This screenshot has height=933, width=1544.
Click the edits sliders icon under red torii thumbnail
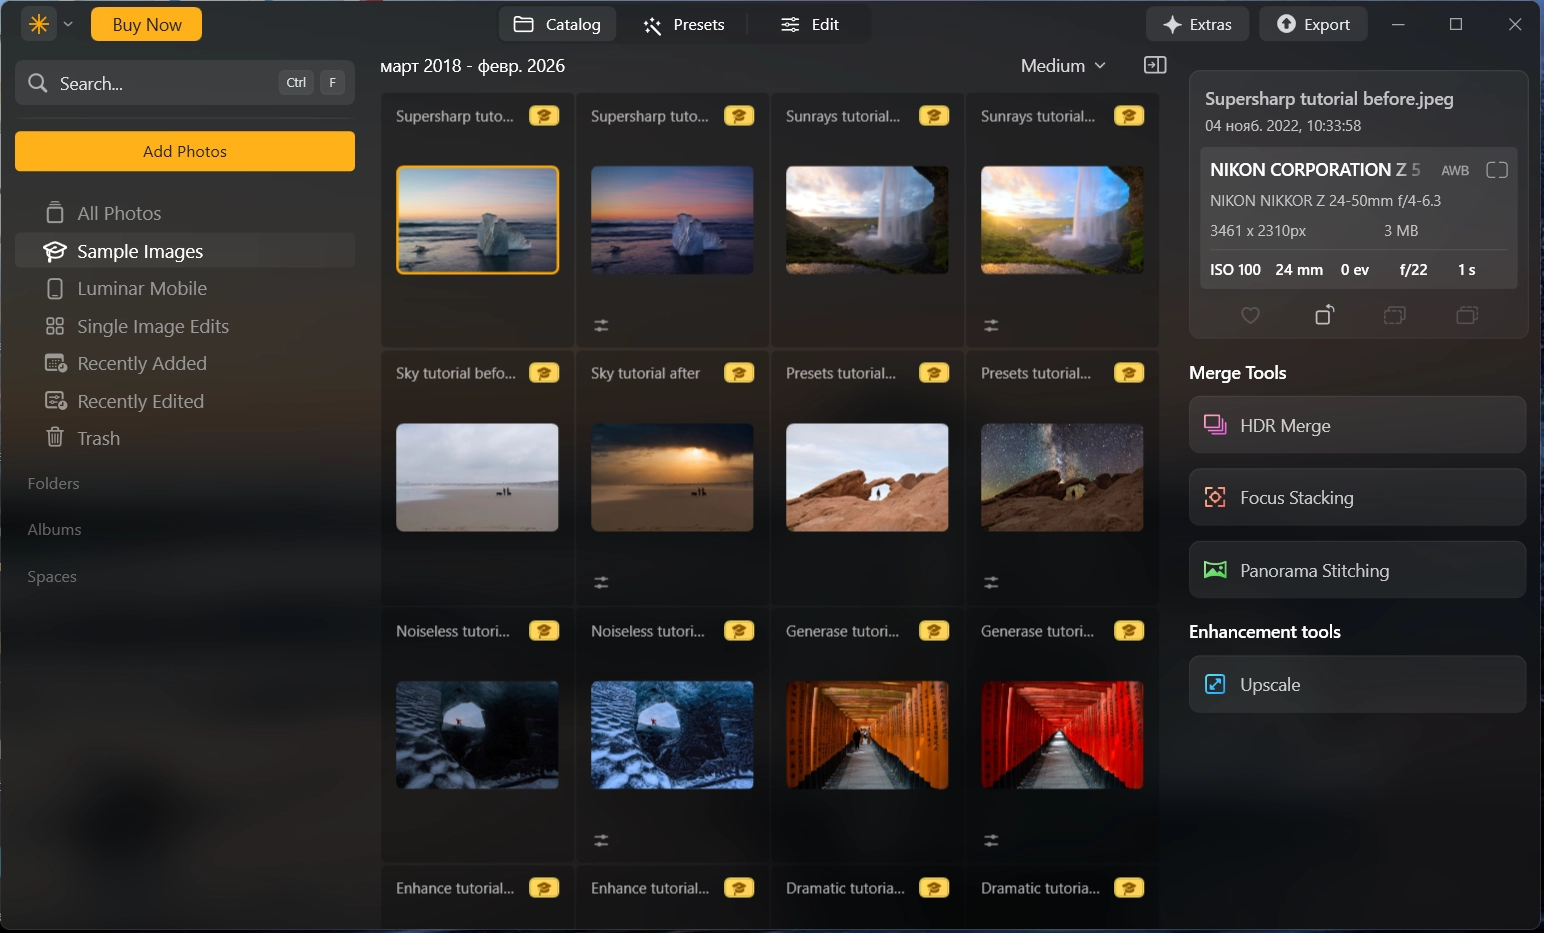[991, 840]
